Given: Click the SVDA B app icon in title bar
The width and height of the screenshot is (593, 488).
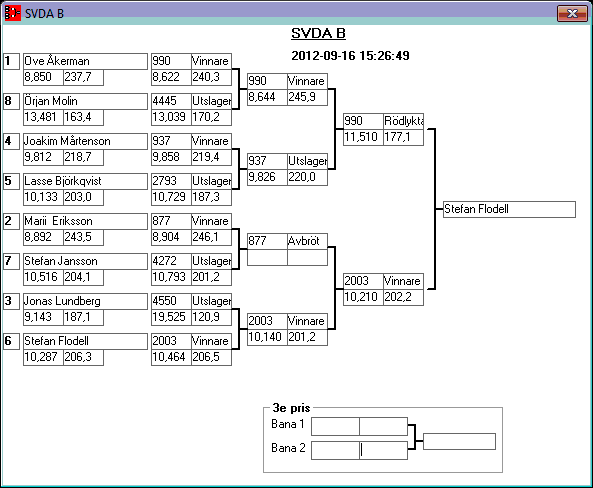Looking at the screenshot, I should pyautogui.click(x=12, y=13).
